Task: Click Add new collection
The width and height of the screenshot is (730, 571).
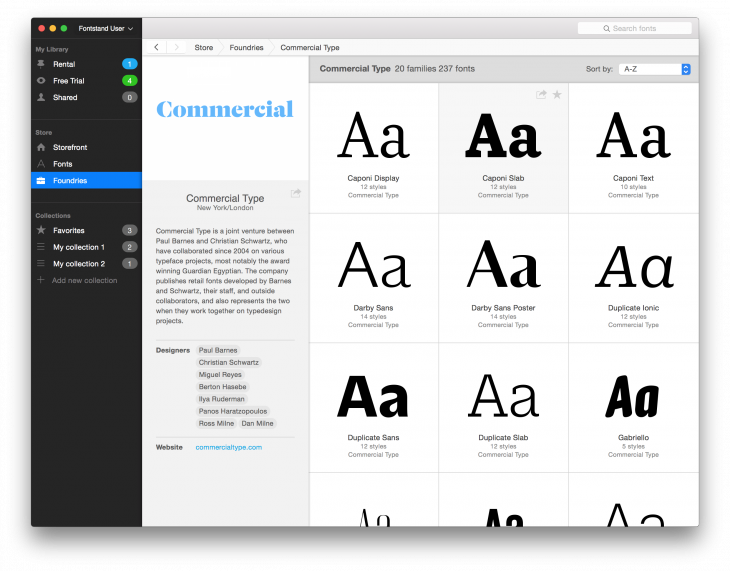Action: [84, 281]
